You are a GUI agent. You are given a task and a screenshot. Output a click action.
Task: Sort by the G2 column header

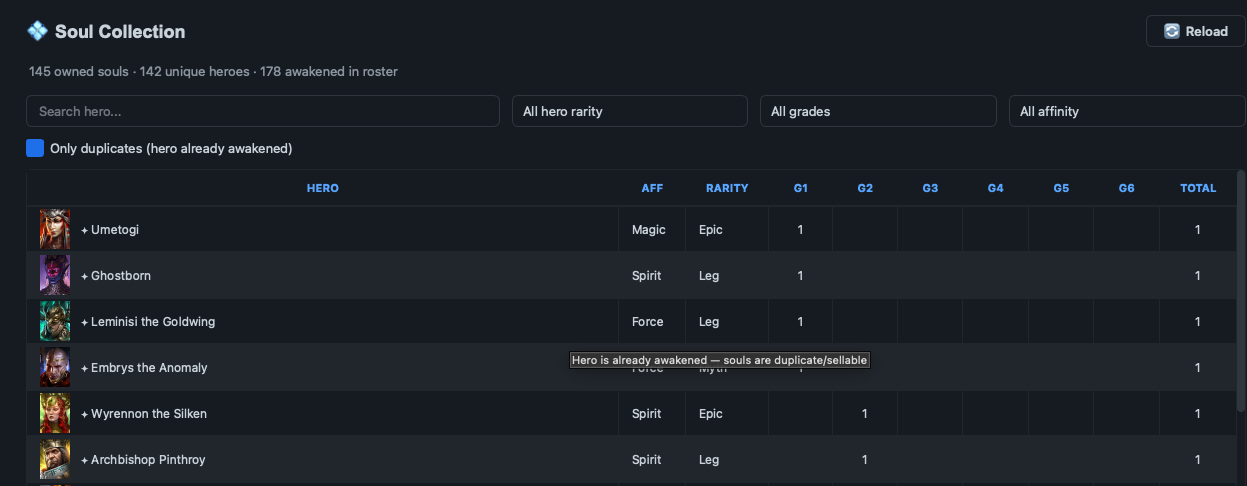(x=865, y=188)
